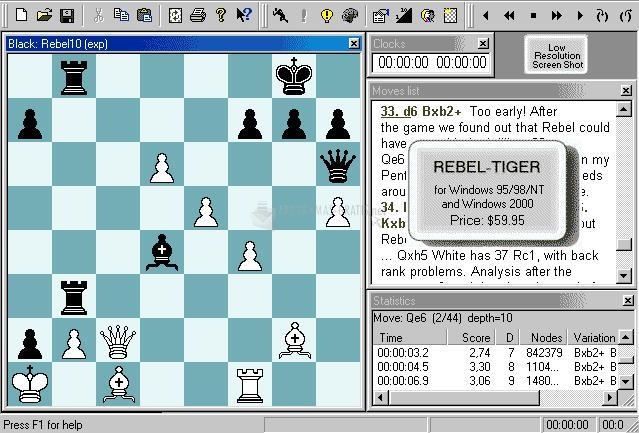This screenshot has width=639, height=433.
Task: Click the counter-clockwise undo arrow icon
Action: (626, 16)
